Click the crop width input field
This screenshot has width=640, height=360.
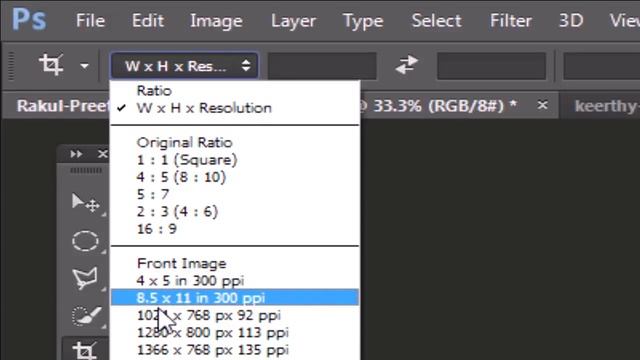pyautogui.click(x=322, y=66)
